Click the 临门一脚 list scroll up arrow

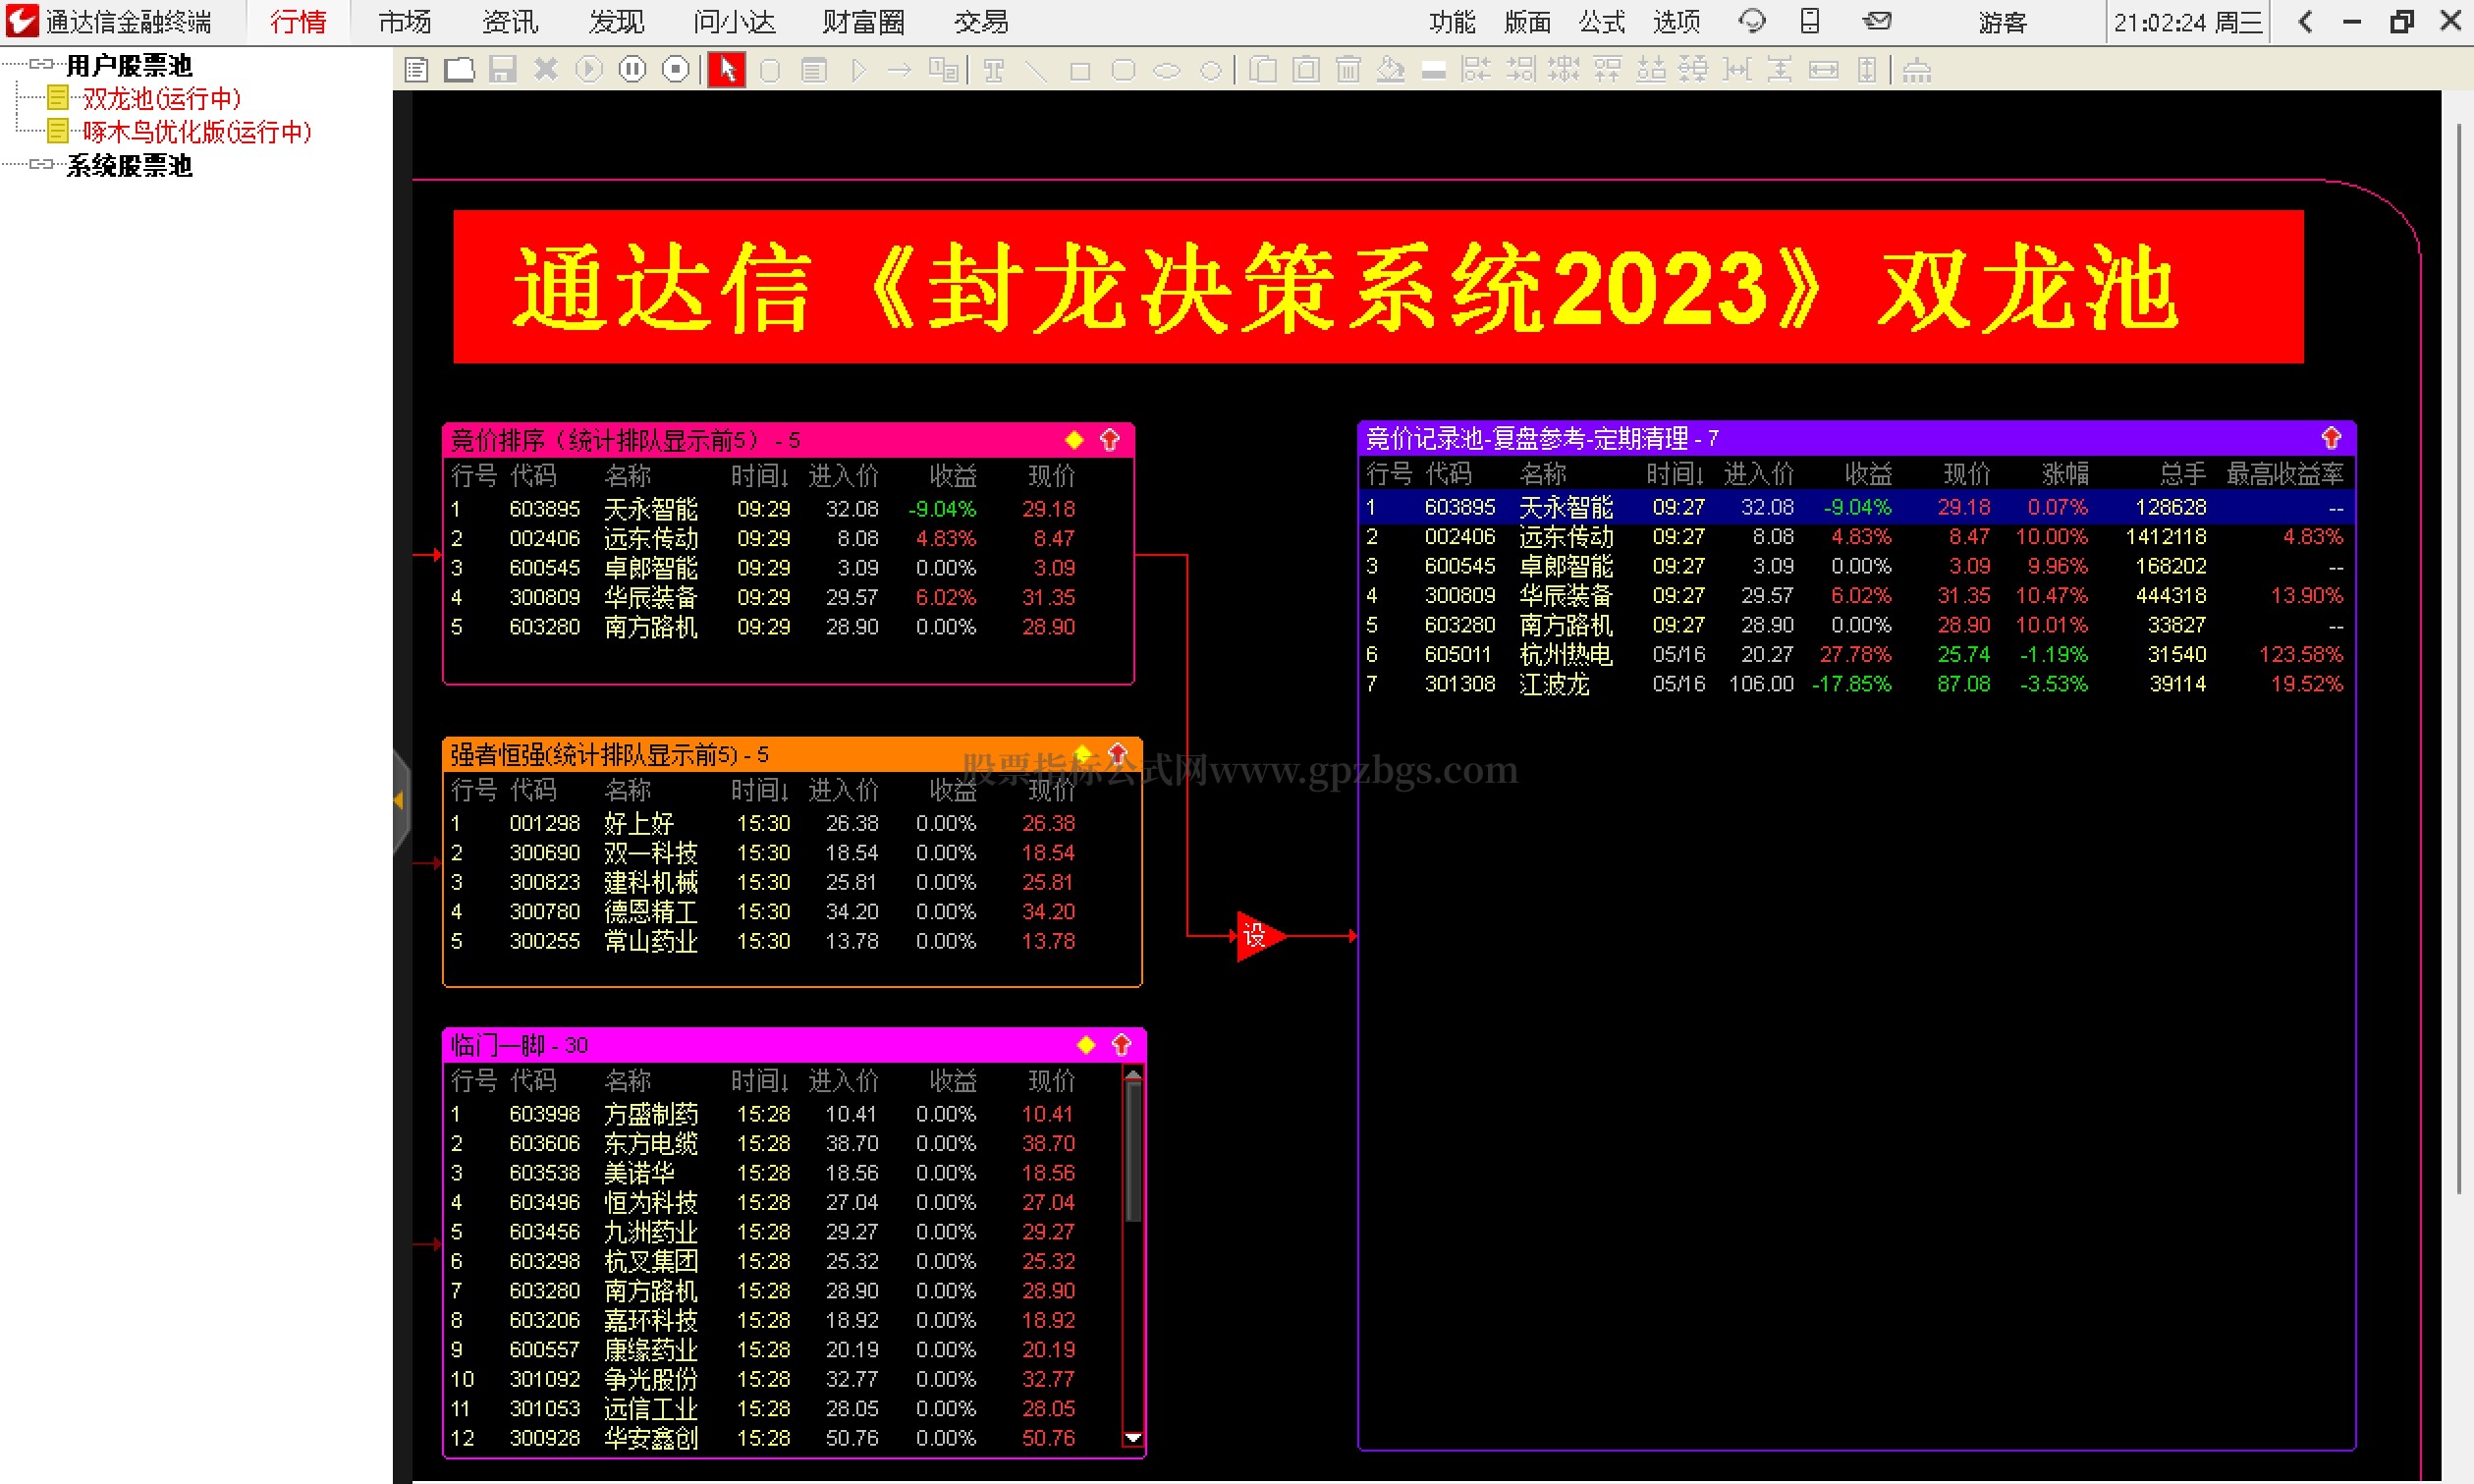[x=1133, y=1075]
